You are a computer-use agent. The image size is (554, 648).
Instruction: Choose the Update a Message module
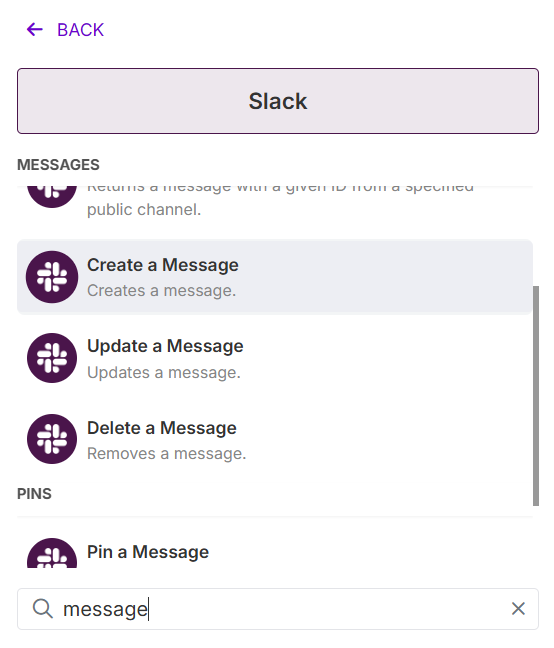[x=275, y=358]
